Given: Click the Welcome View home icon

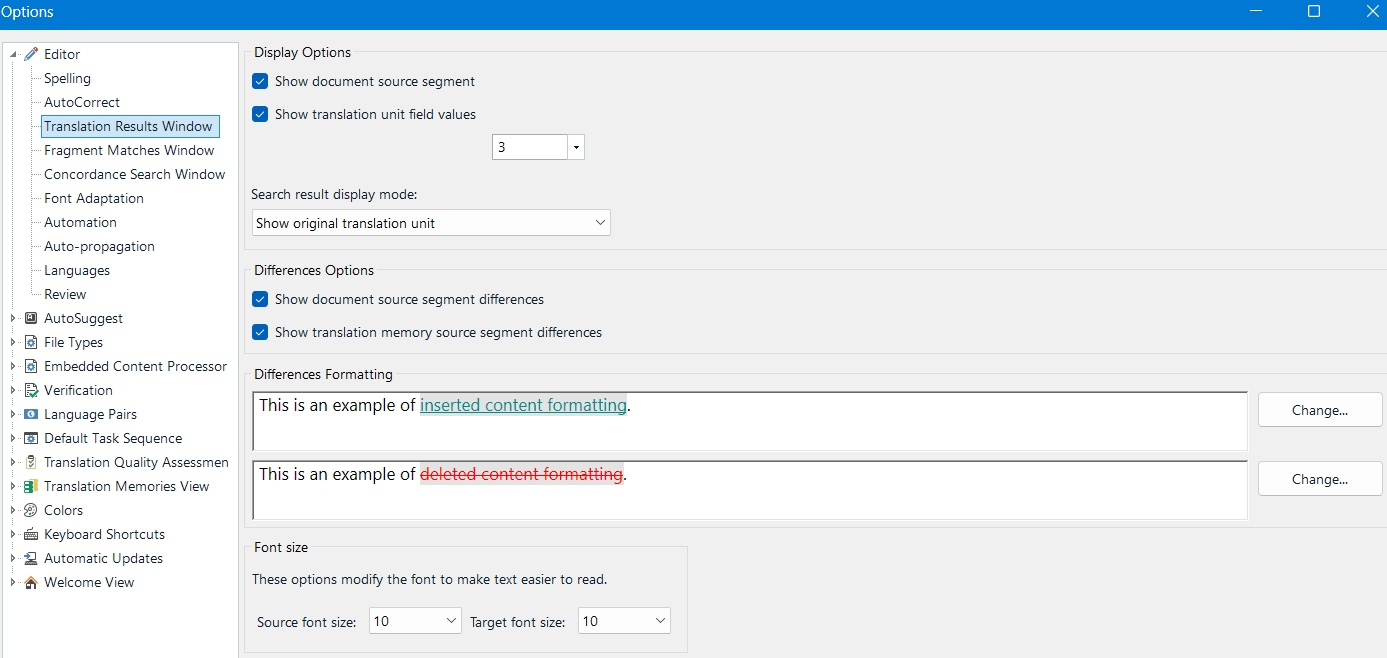Looking at the screenshot, I should (x=31, y=582).
